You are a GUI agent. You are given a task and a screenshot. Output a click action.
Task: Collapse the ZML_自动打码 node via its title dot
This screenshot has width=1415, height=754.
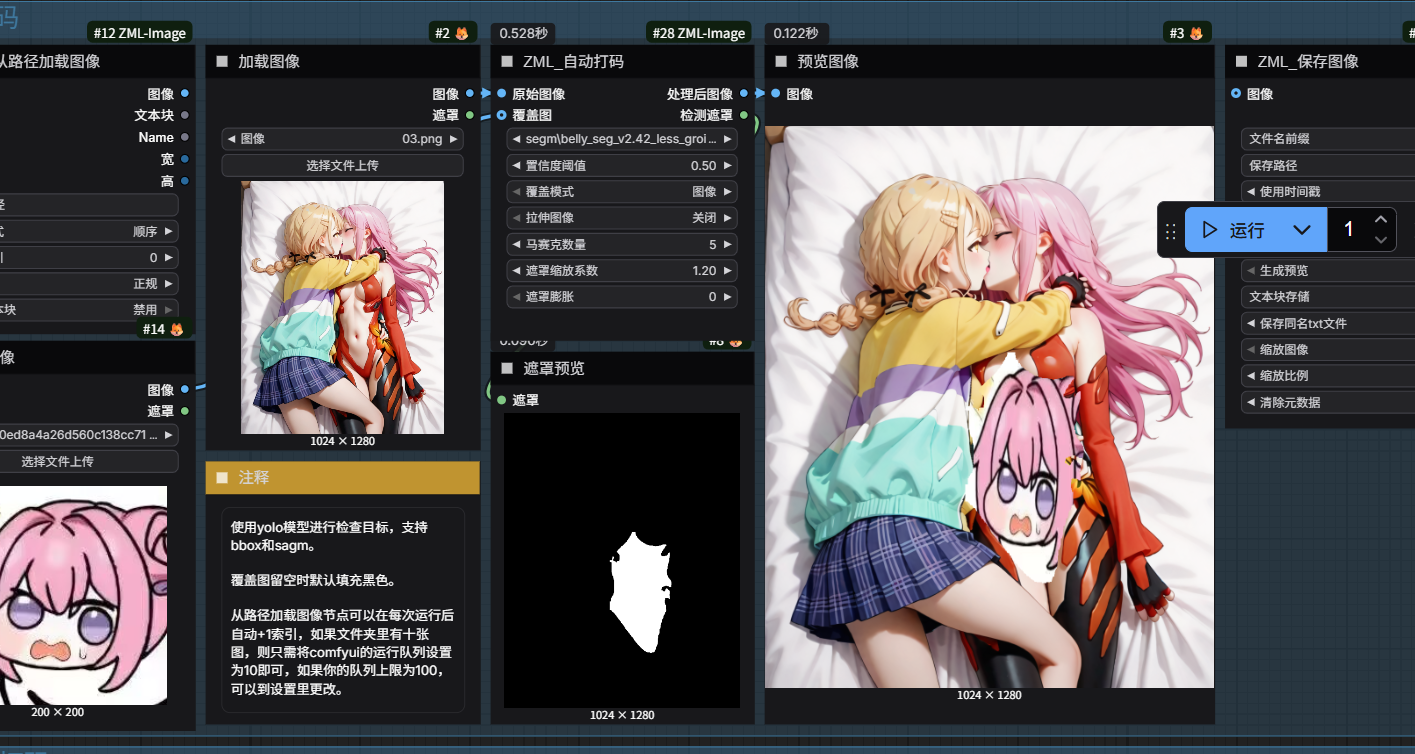pos(507,61)
